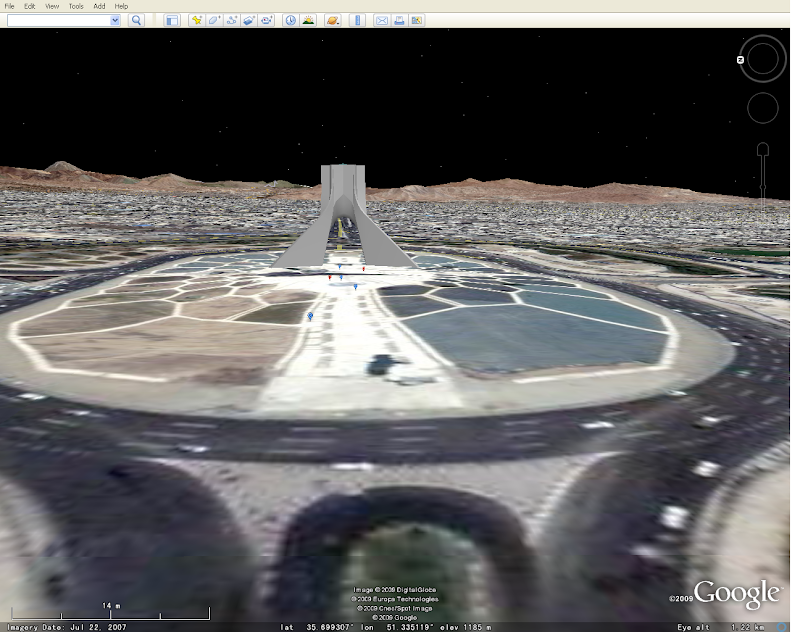Click the Imagery Date: Jul 22, 2007 text

(66, 627)
